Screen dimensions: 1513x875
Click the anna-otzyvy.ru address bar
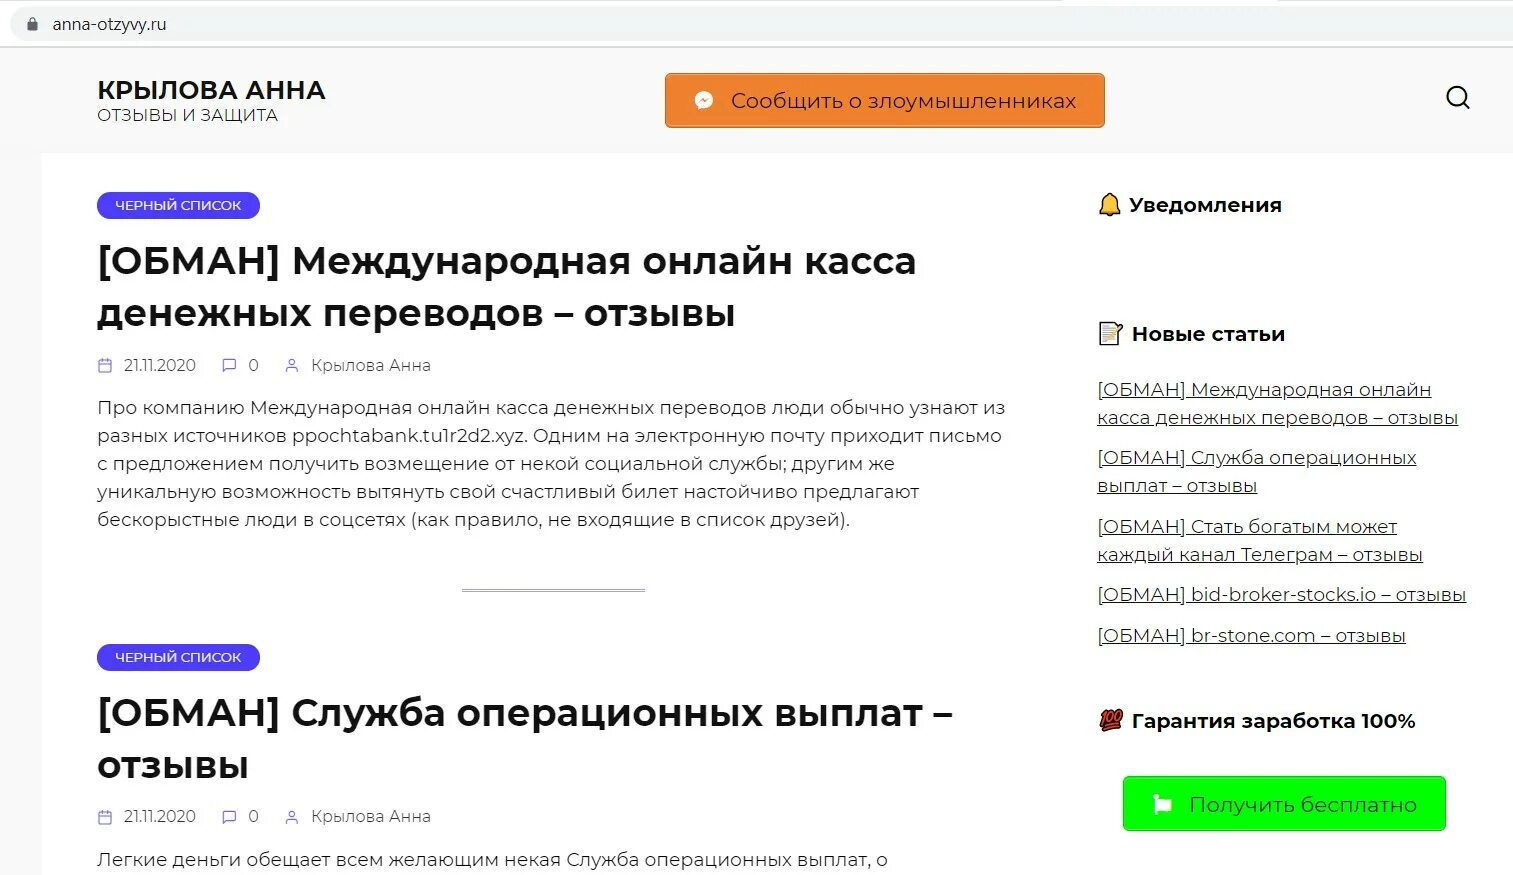(x=108, y=22)
